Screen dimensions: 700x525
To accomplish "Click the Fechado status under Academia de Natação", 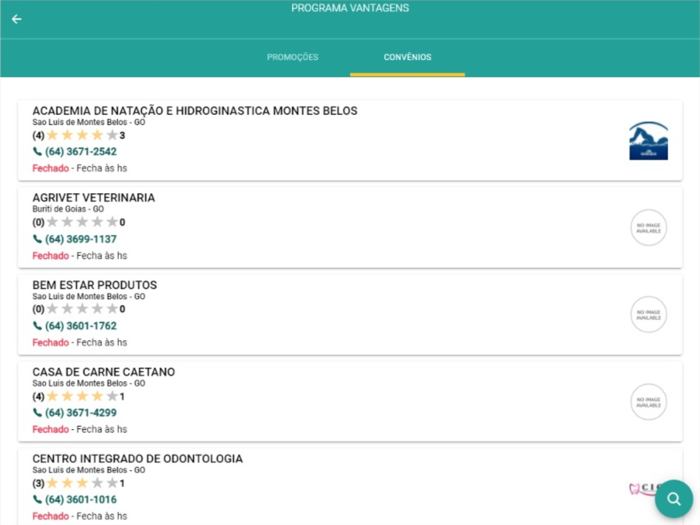I will coord(50,168).
